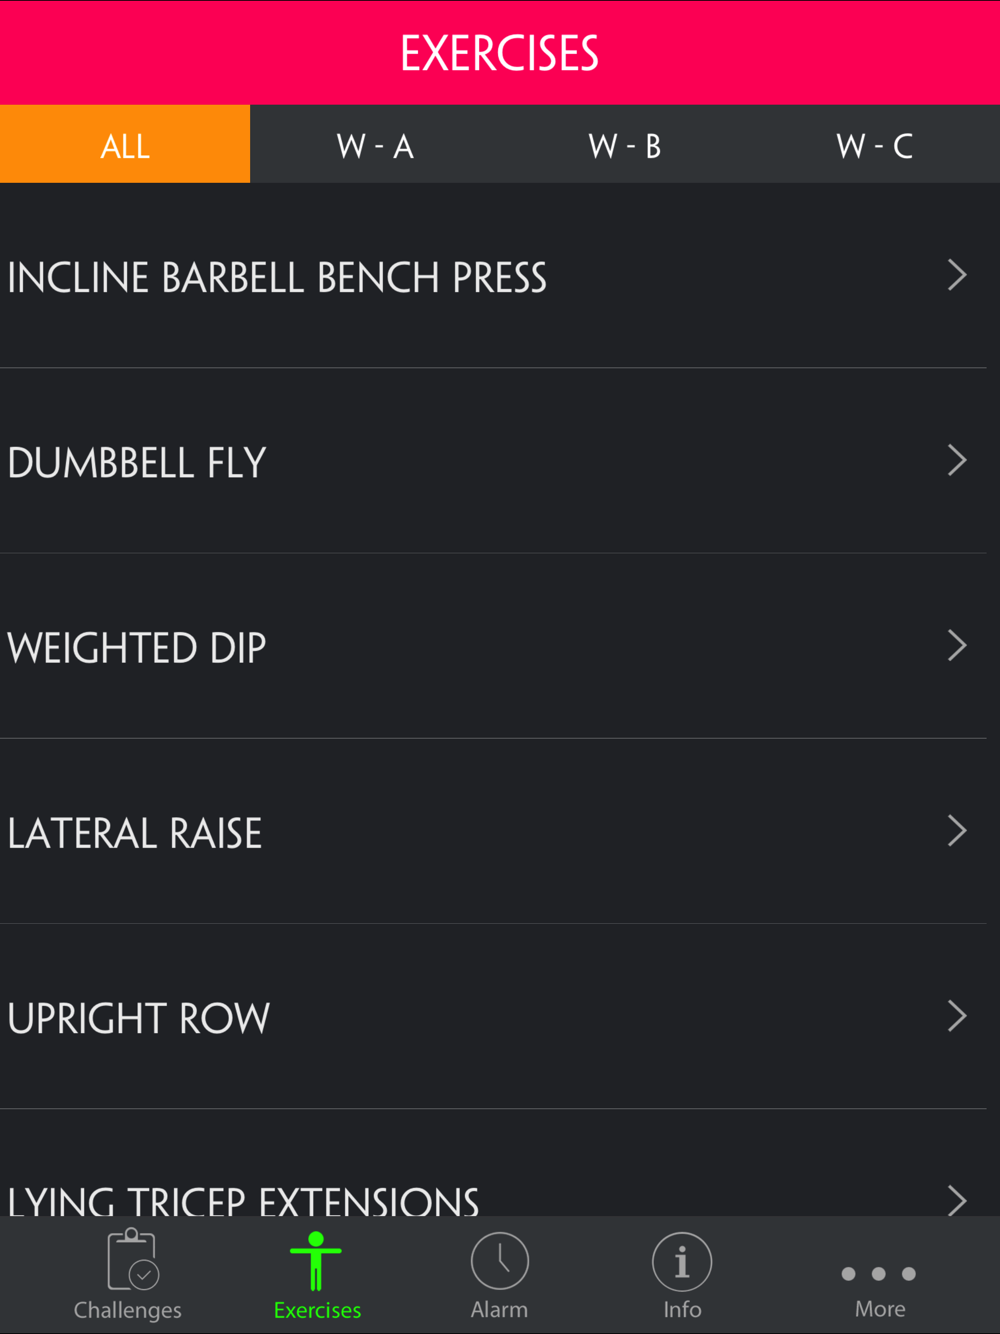
Task: Tap the Info circle icon
Action: (682, 1262)
